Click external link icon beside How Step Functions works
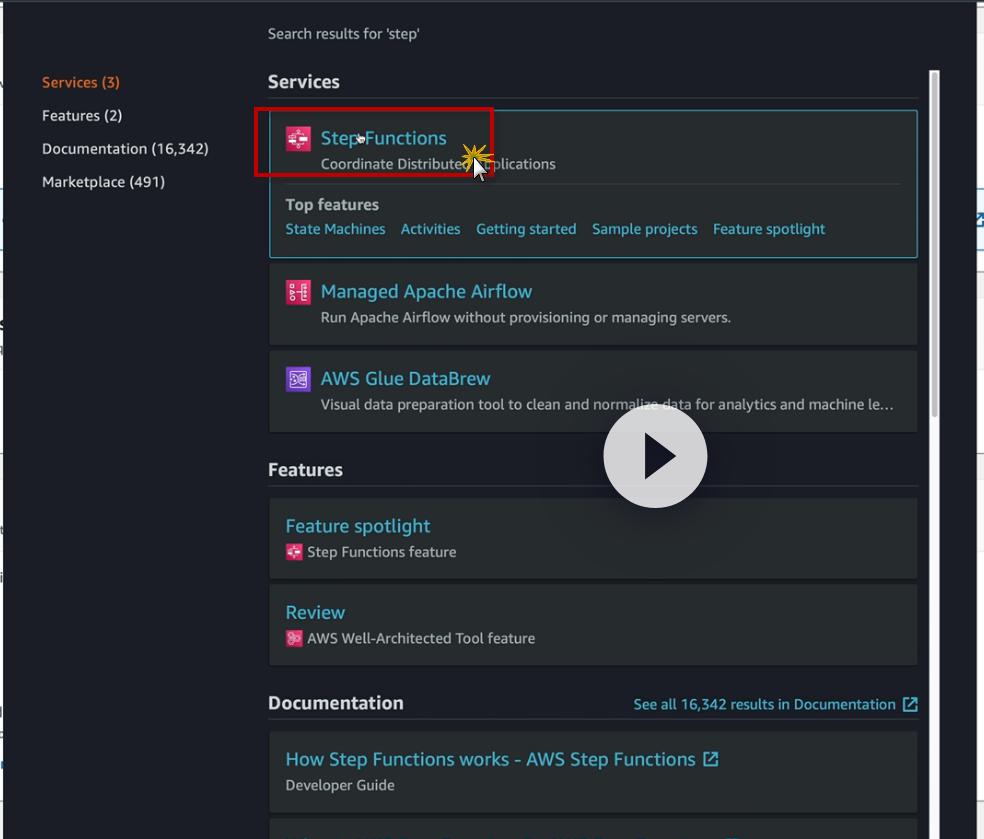 click(710, 759)
